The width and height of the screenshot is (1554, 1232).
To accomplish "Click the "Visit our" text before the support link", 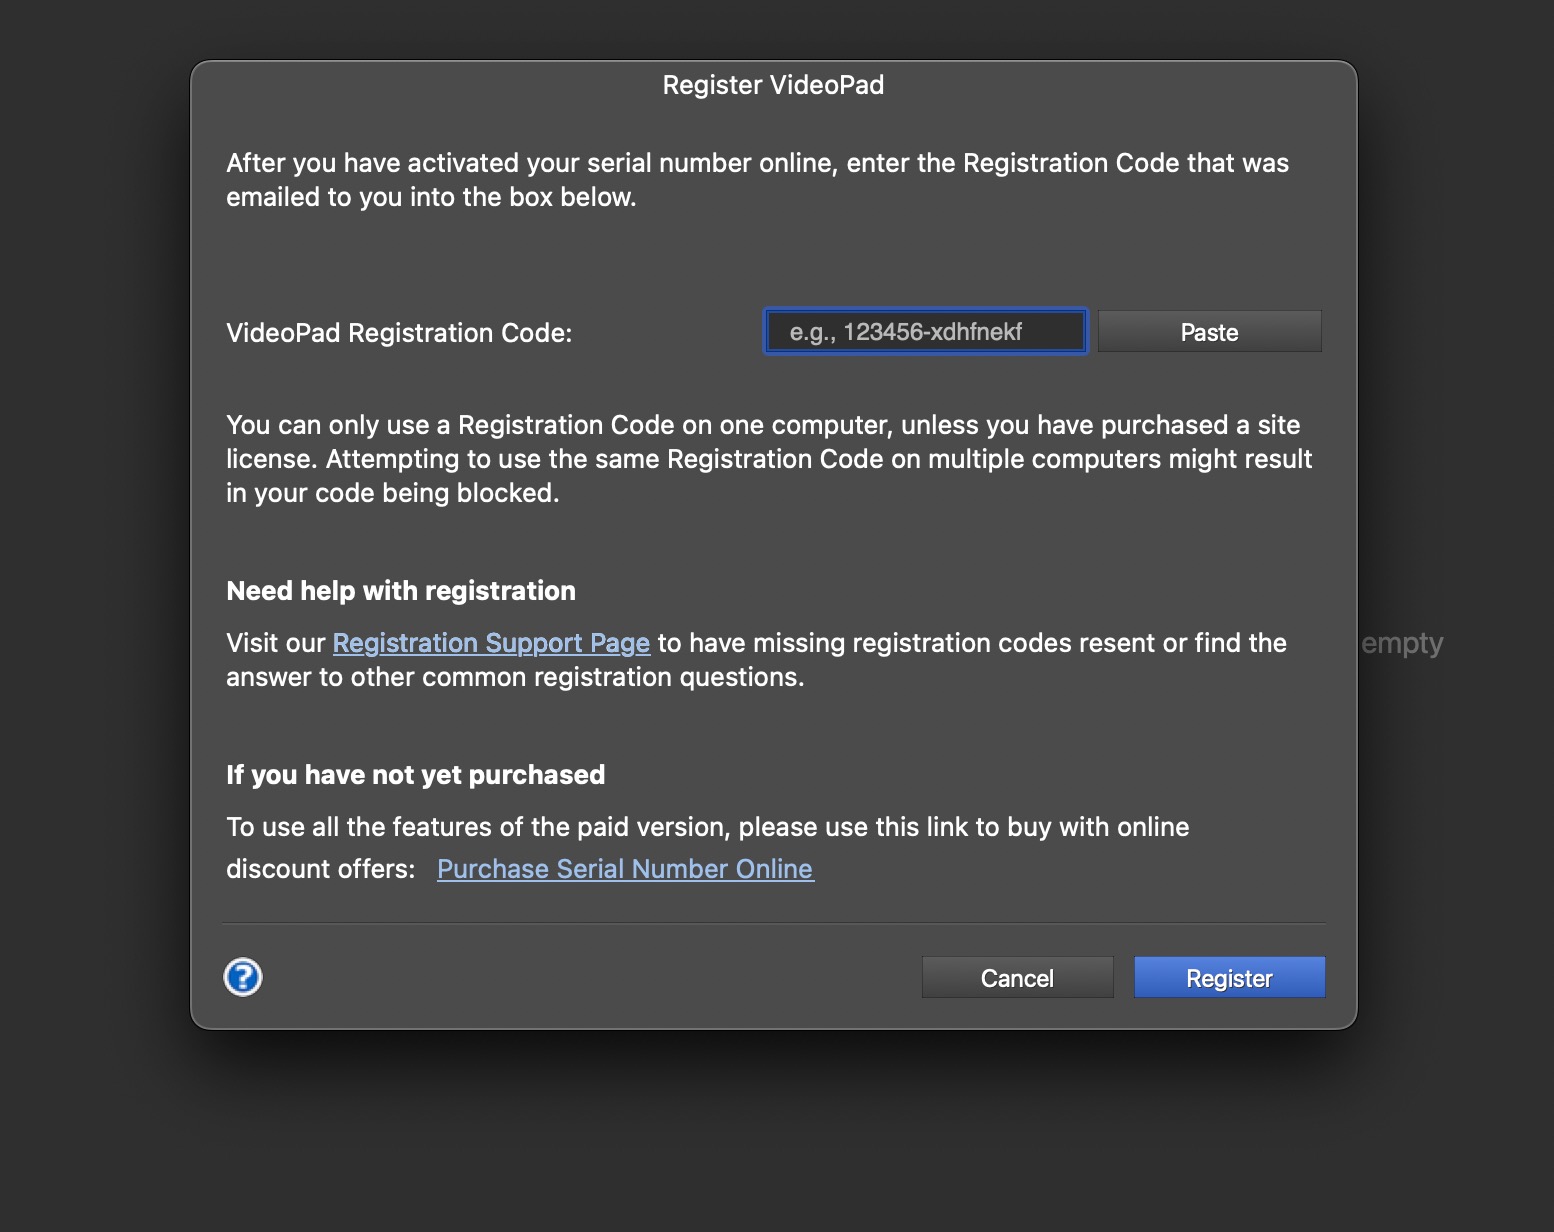I will [x=276, y=643].
